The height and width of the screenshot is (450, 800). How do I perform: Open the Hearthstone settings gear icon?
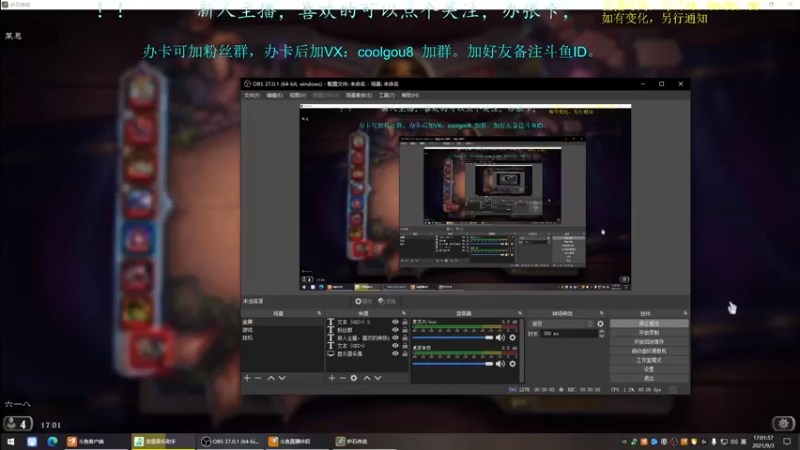tap(783, 423)
